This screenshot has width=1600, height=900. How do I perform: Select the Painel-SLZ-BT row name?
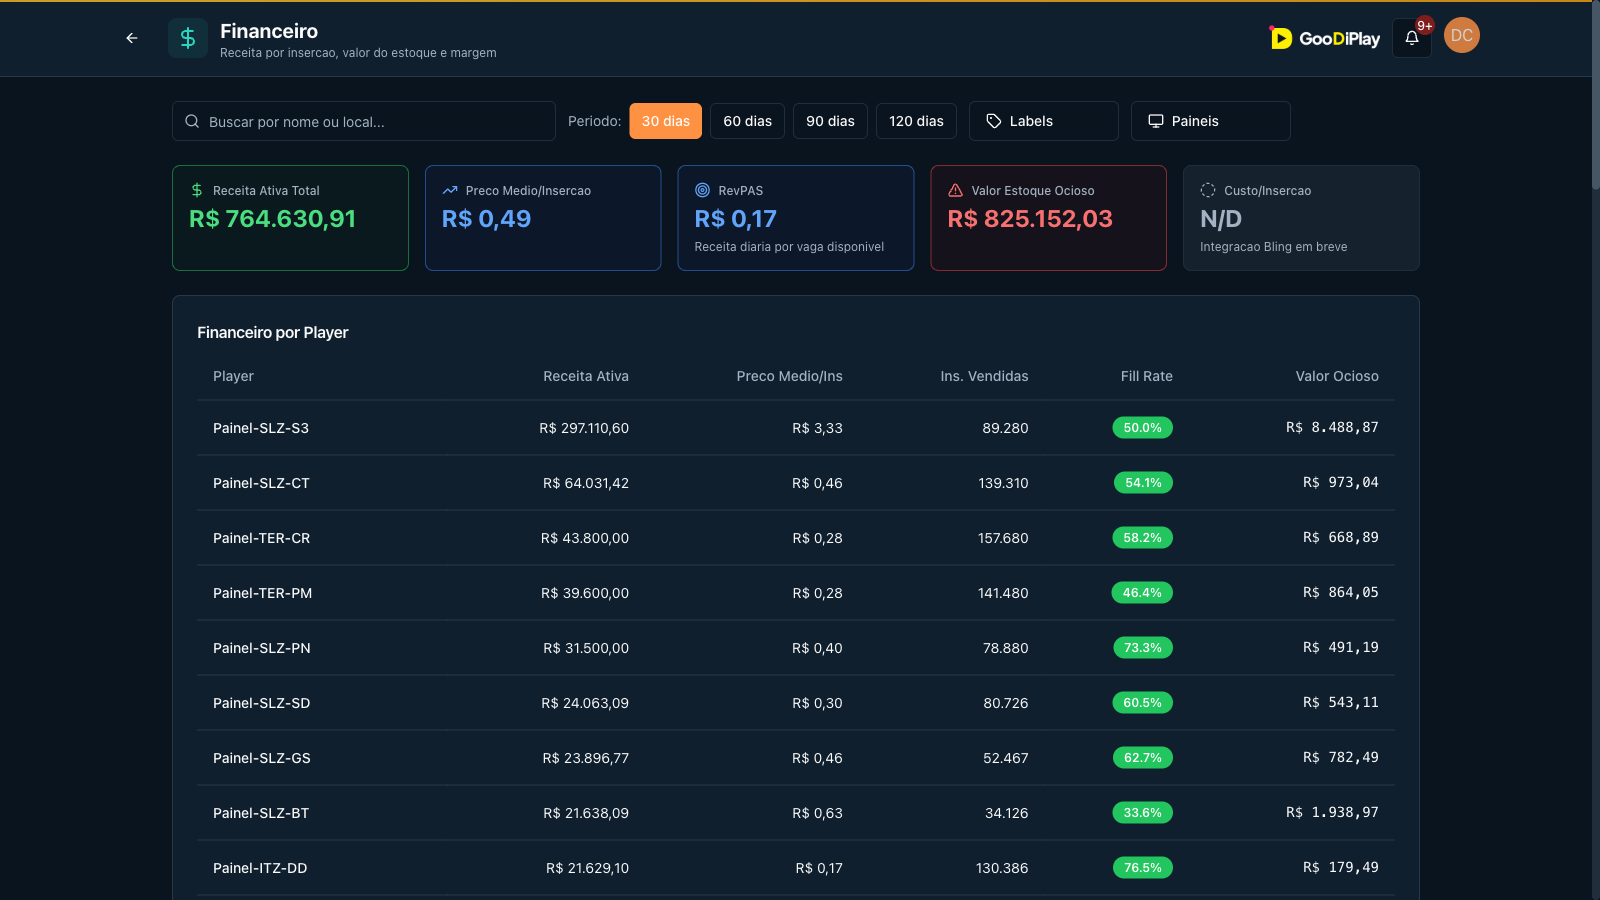[261, 813]
